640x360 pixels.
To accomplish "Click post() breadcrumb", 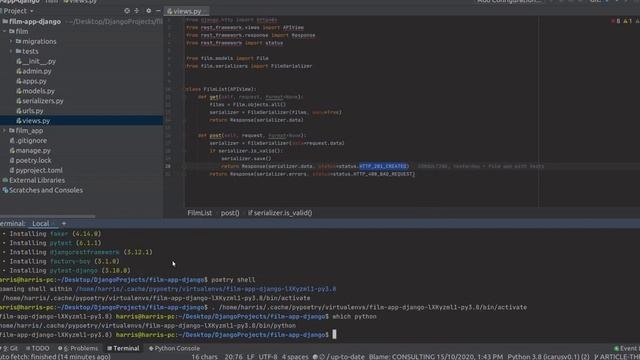I will tap(230, 213).
